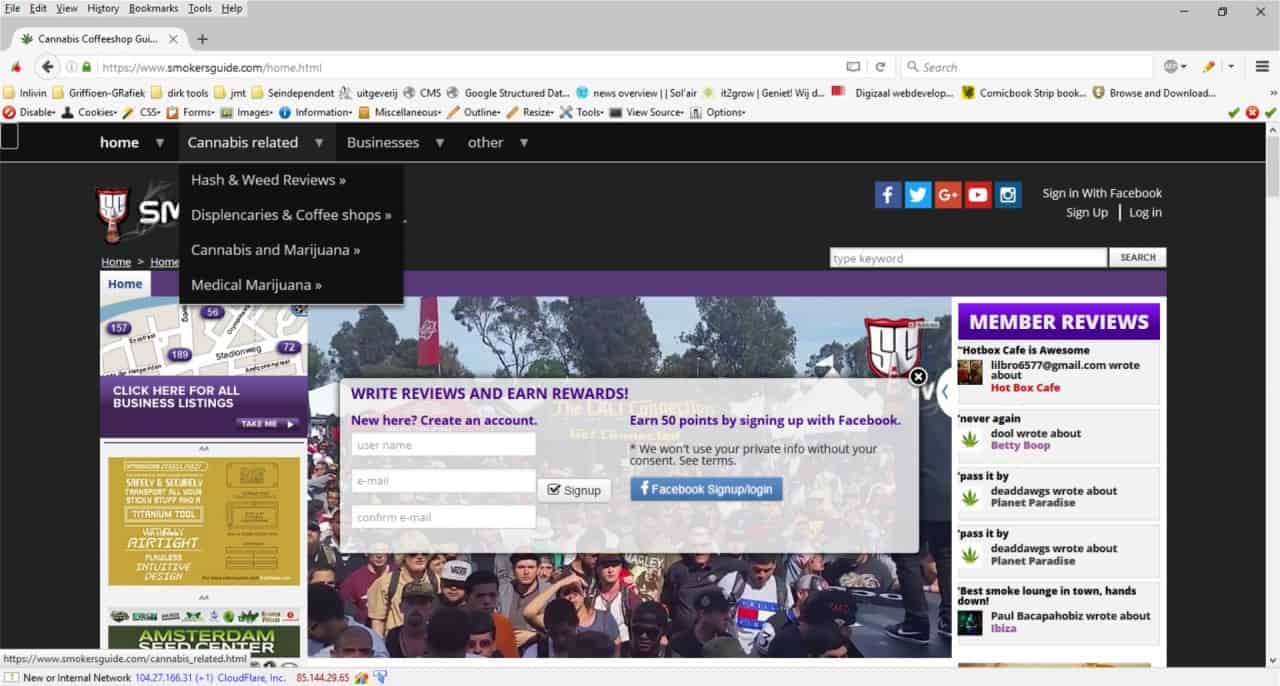Click the Signup button in popup

(575, 490)
